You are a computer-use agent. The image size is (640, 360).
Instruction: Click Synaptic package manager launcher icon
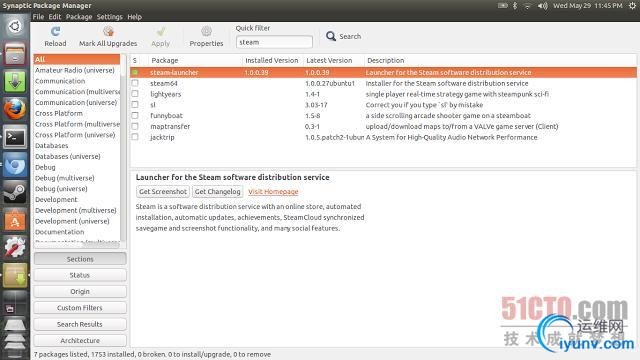(x=15, y=275)
